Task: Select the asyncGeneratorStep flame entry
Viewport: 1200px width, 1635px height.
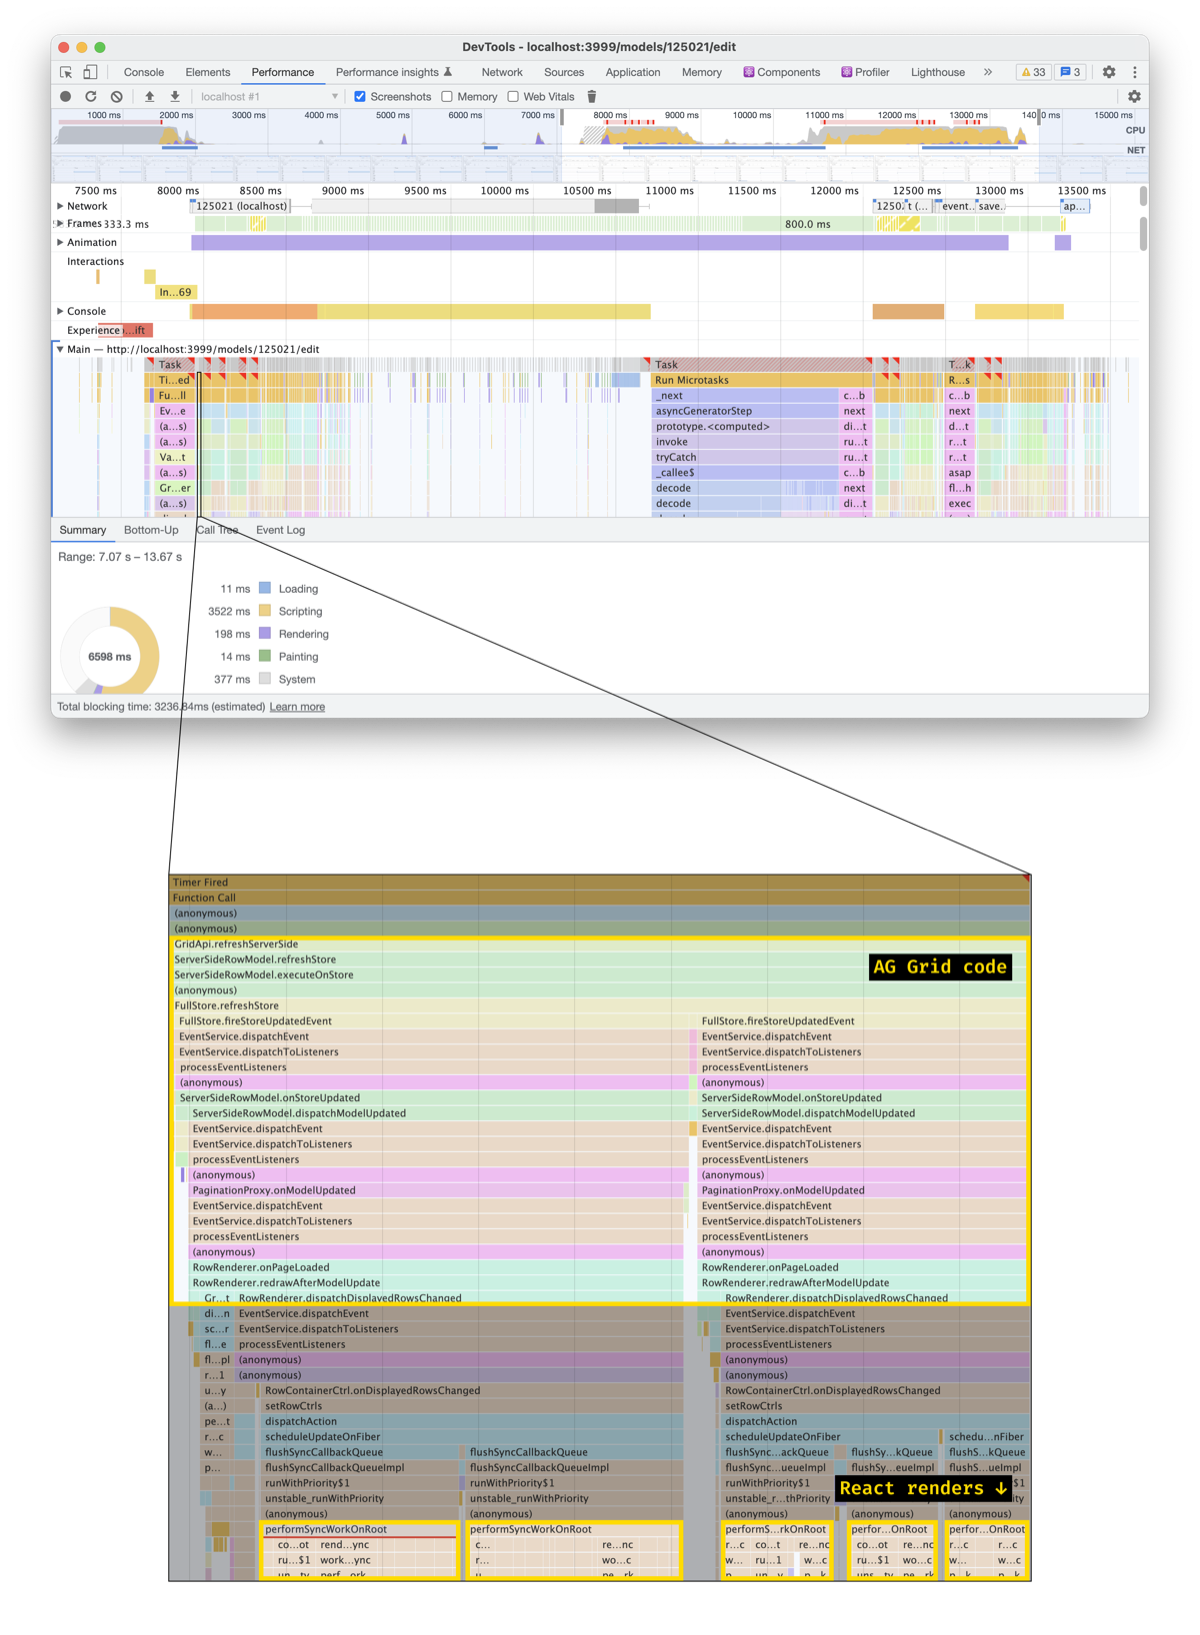Action: (745, 411)
